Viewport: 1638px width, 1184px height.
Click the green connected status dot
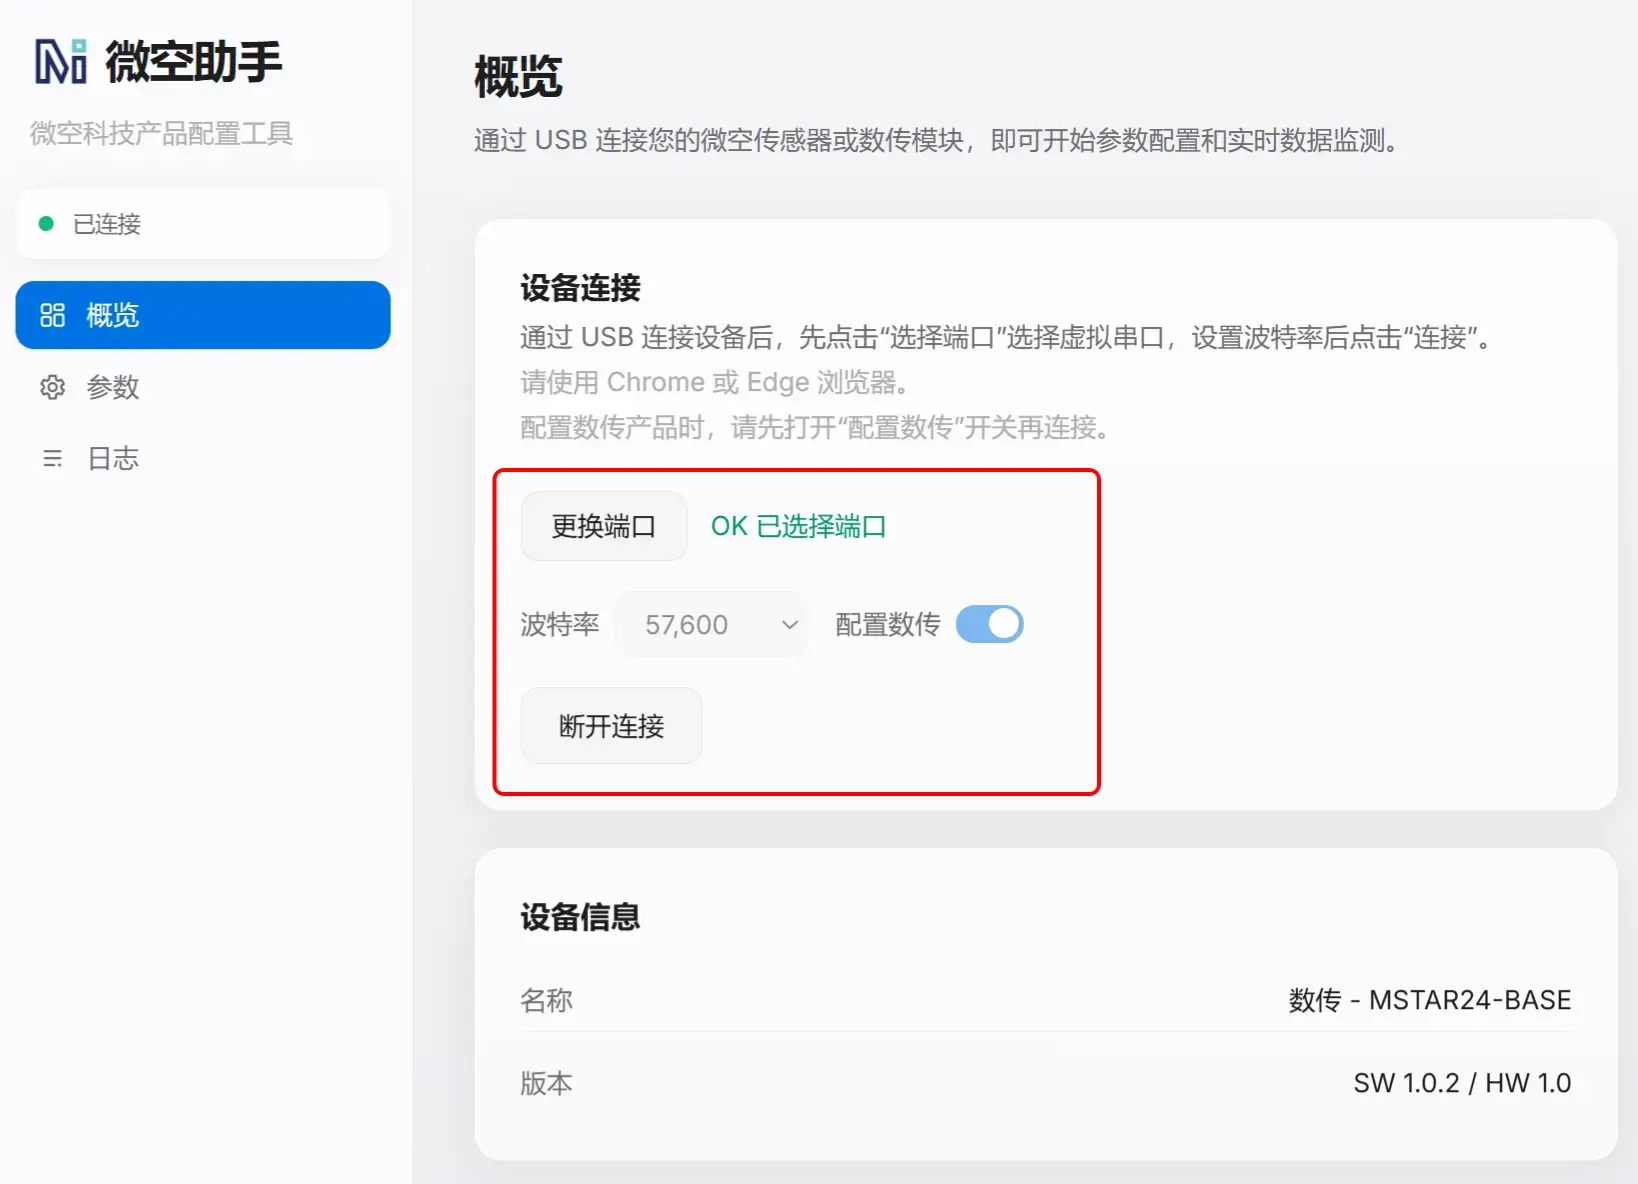tap(46, 224)
